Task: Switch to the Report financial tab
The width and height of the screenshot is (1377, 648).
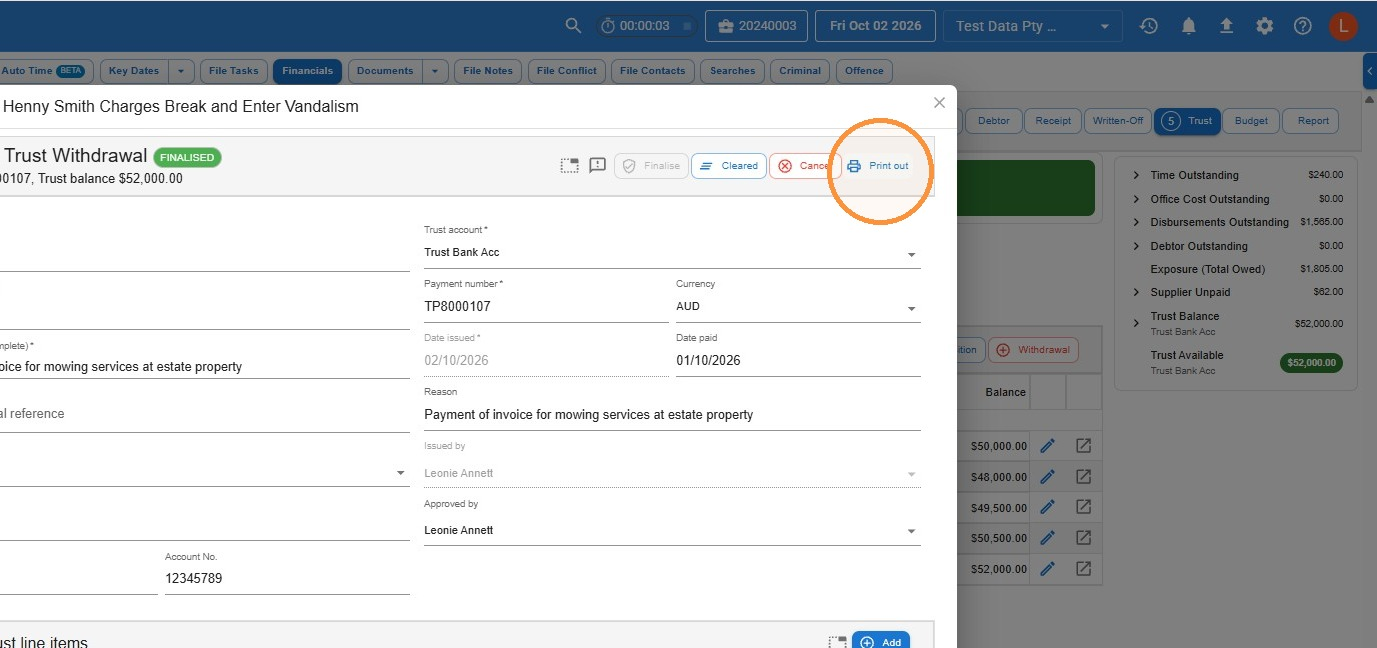Action: coord(1313,121)
